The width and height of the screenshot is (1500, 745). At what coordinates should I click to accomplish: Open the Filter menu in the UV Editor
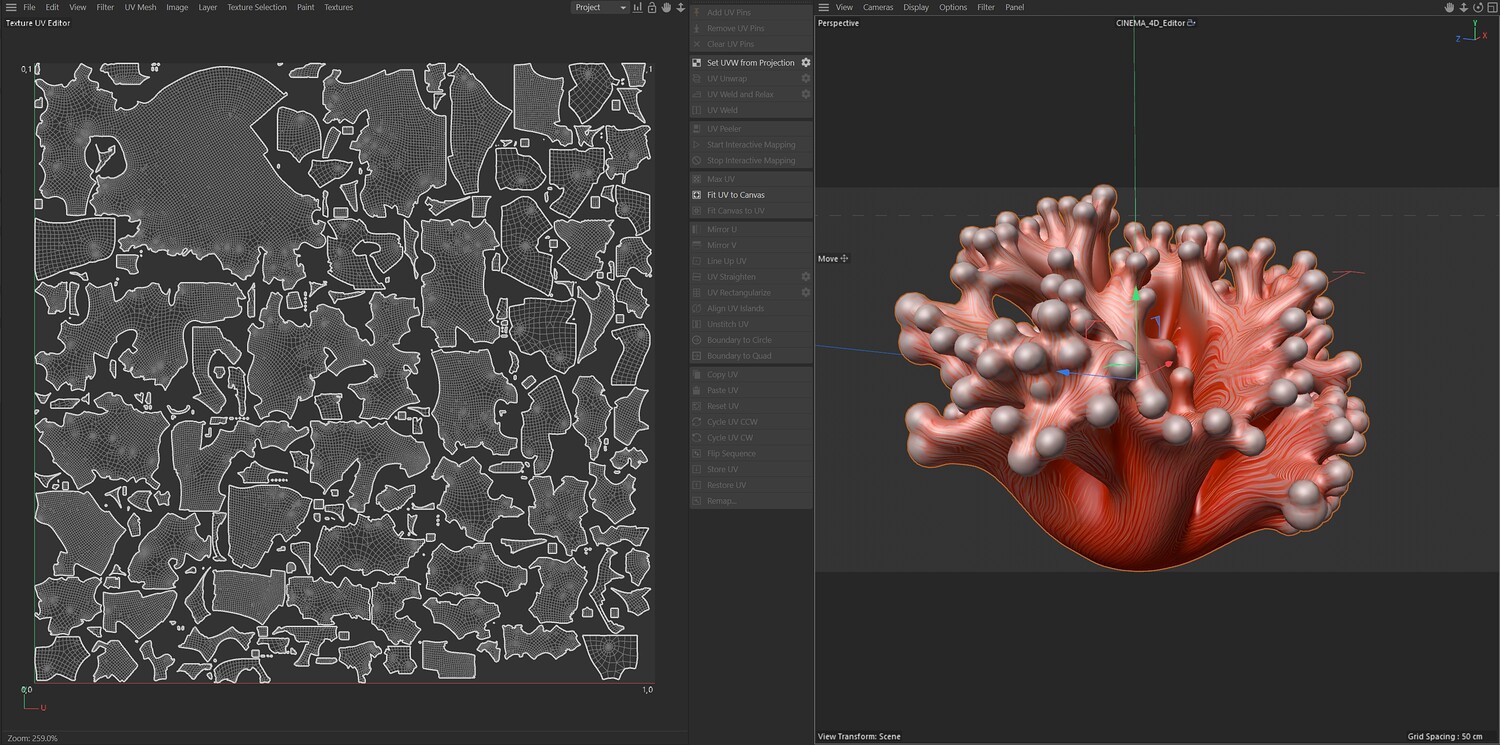105,7
